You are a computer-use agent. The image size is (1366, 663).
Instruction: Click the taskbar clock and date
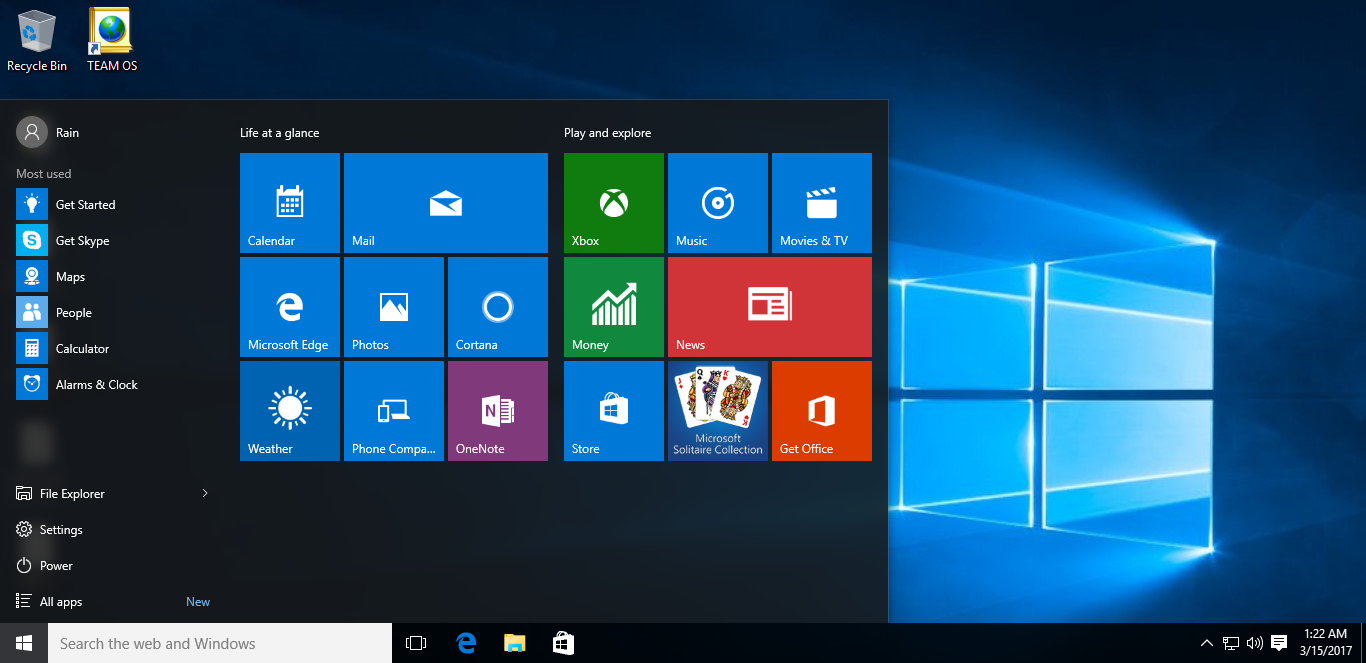click(x=1325, y=643)
